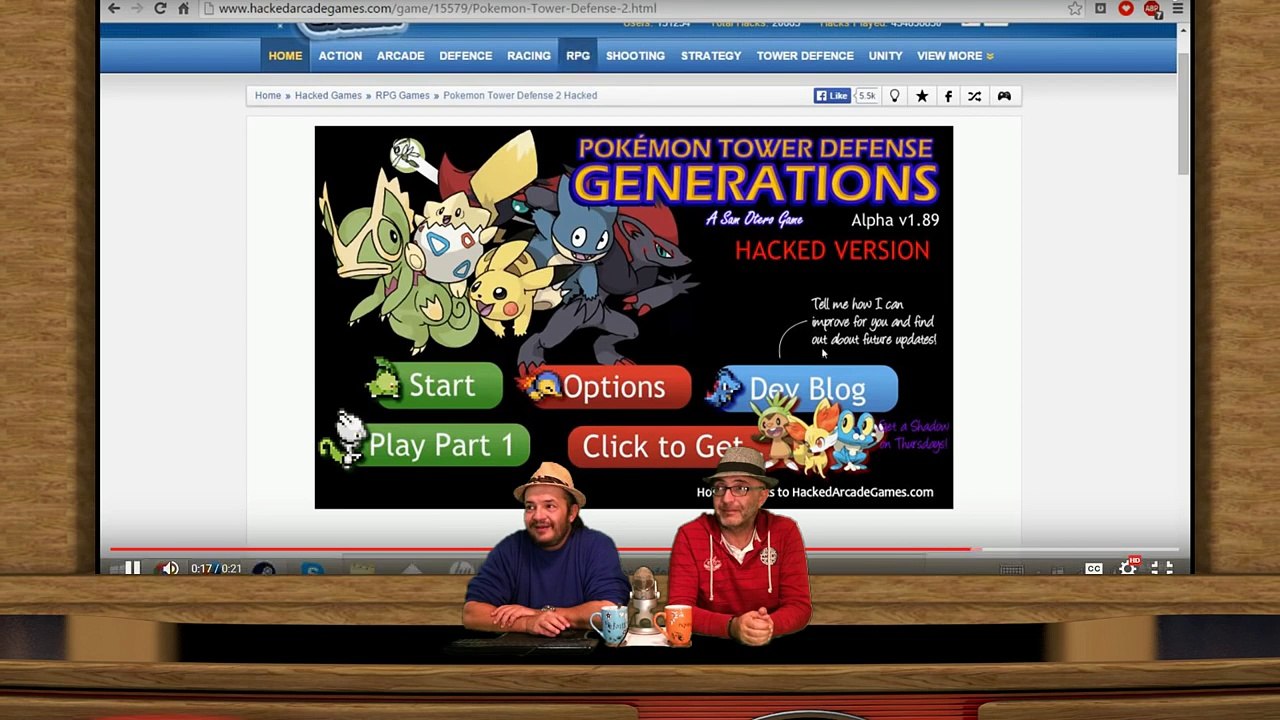
Task: Bookmark this page with star in address bar
Action: click(1075, 9)
